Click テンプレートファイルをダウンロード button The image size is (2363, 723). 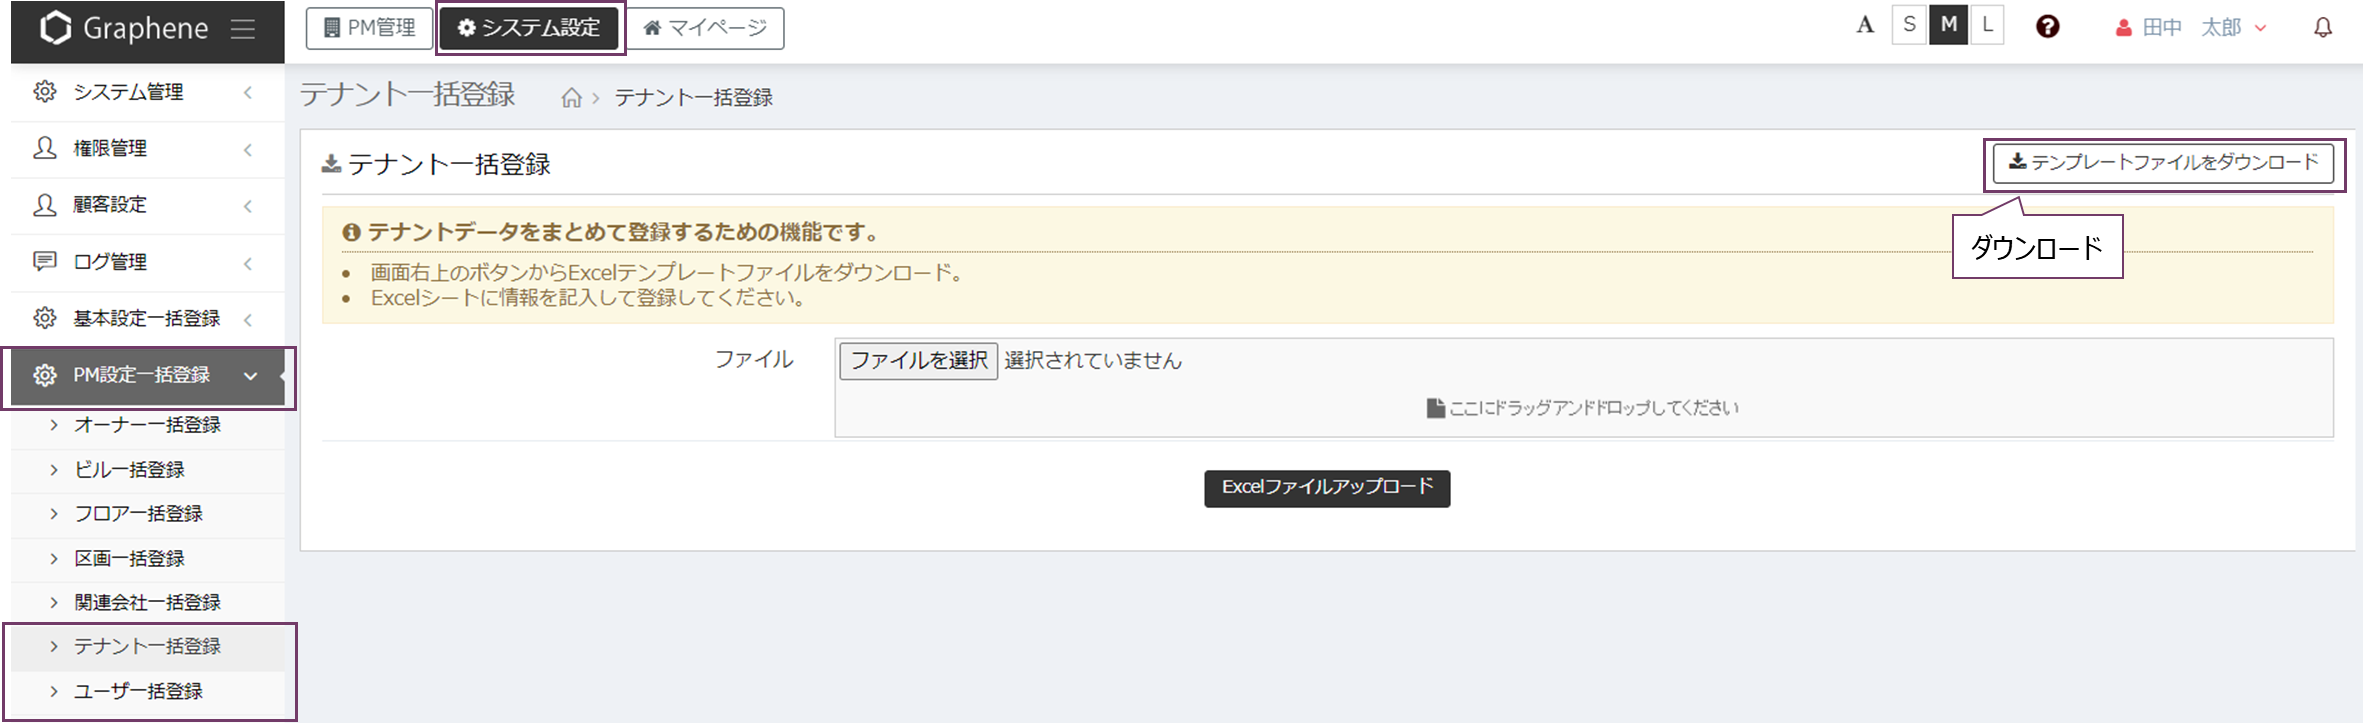pos(2163,163)
